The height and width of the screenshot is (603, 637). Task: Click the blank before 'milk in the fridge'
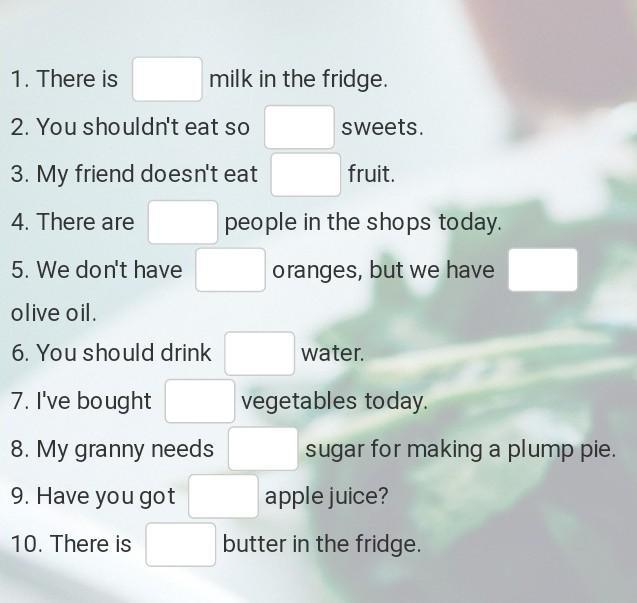tap(167, 79)
